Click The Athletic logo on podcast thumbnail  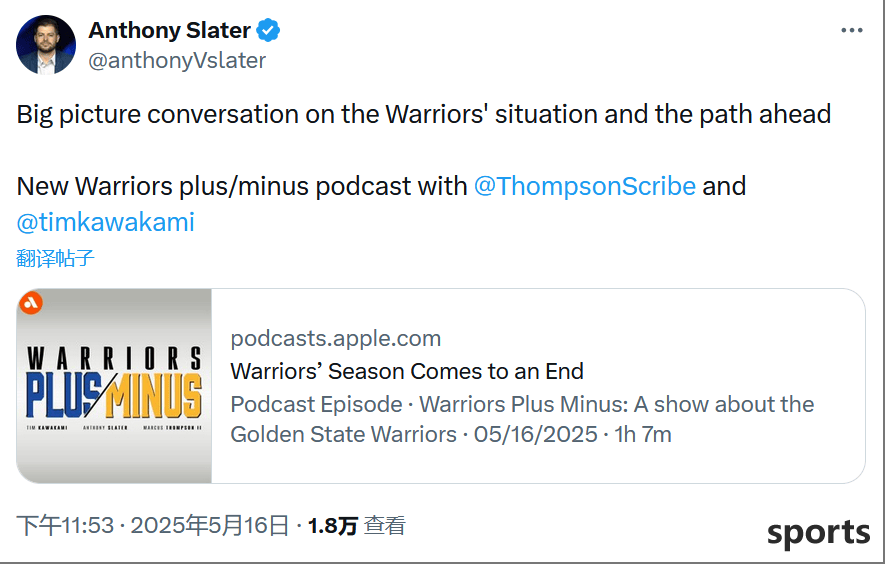31,303
